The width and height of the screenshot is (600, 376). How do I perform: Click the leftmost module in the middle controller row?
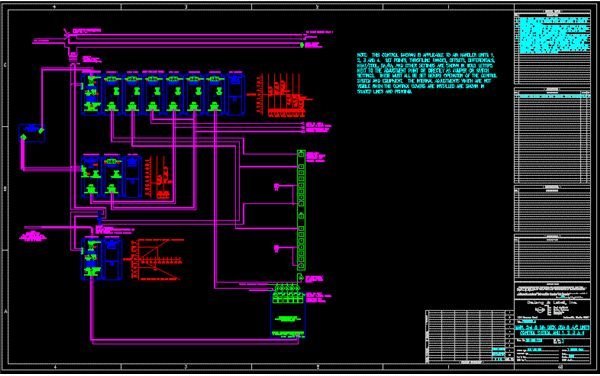pyautogui.click(x=91, y=176)
